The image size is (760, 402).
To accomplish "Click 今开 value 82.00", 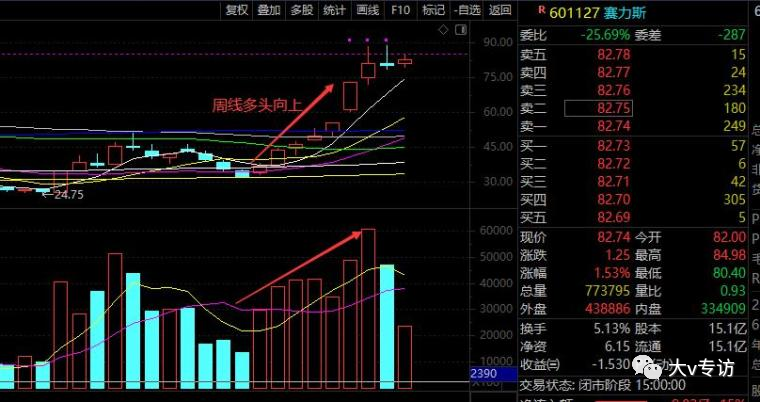I will pos(729,237).
